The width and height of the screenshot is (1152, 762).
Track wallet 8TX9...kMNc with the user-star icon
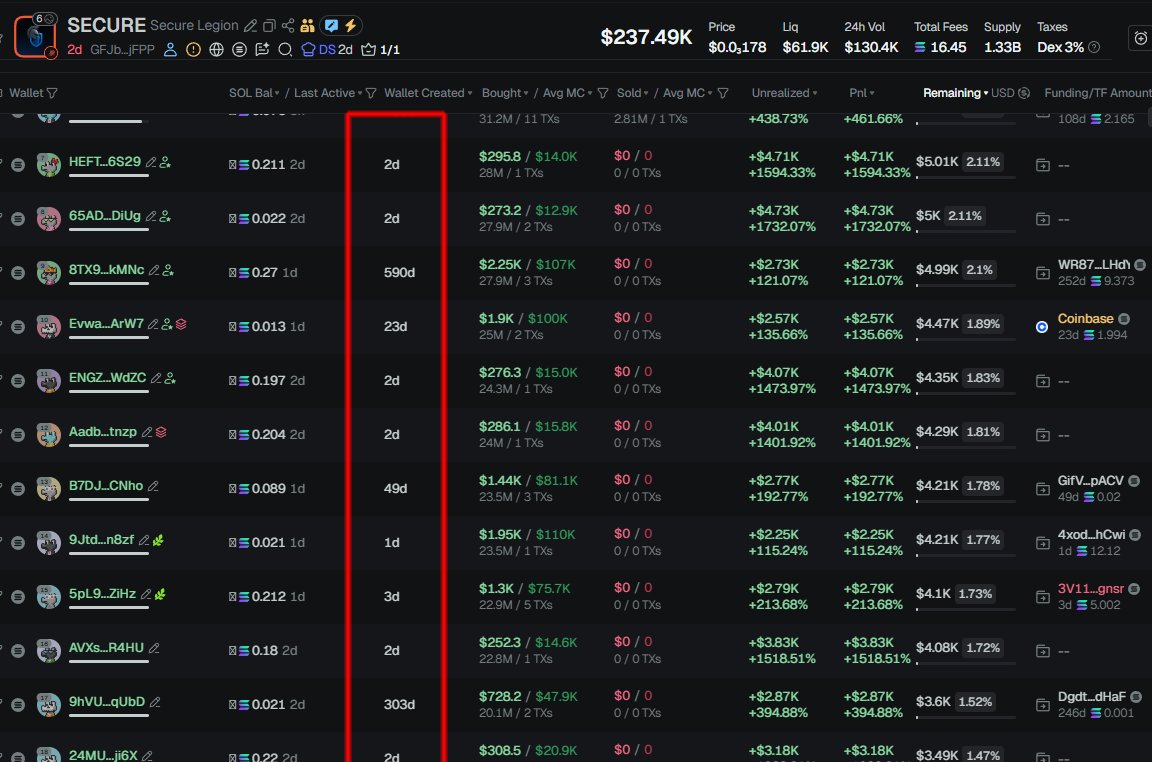168,270
